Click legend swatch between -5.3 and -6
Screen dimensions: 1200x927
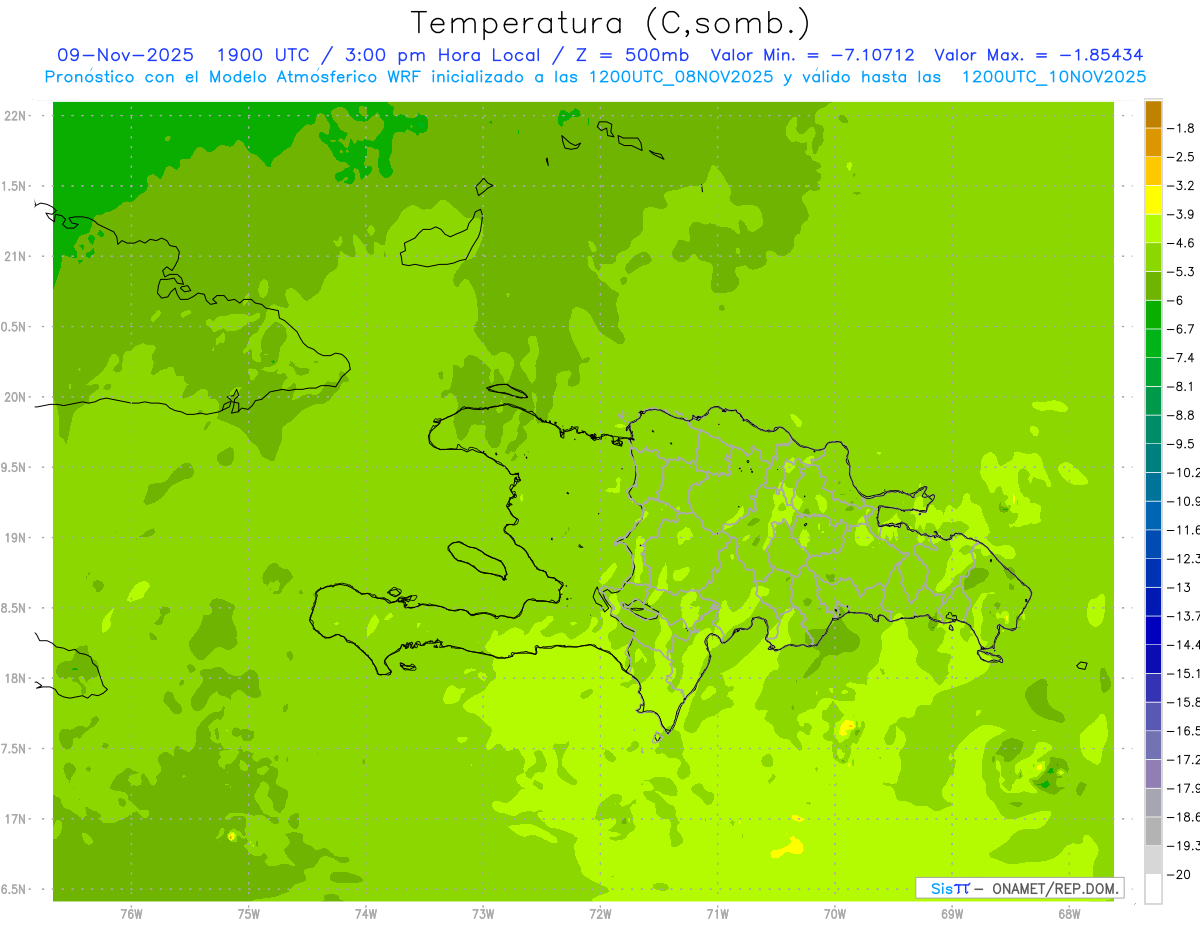[1153, 286]
